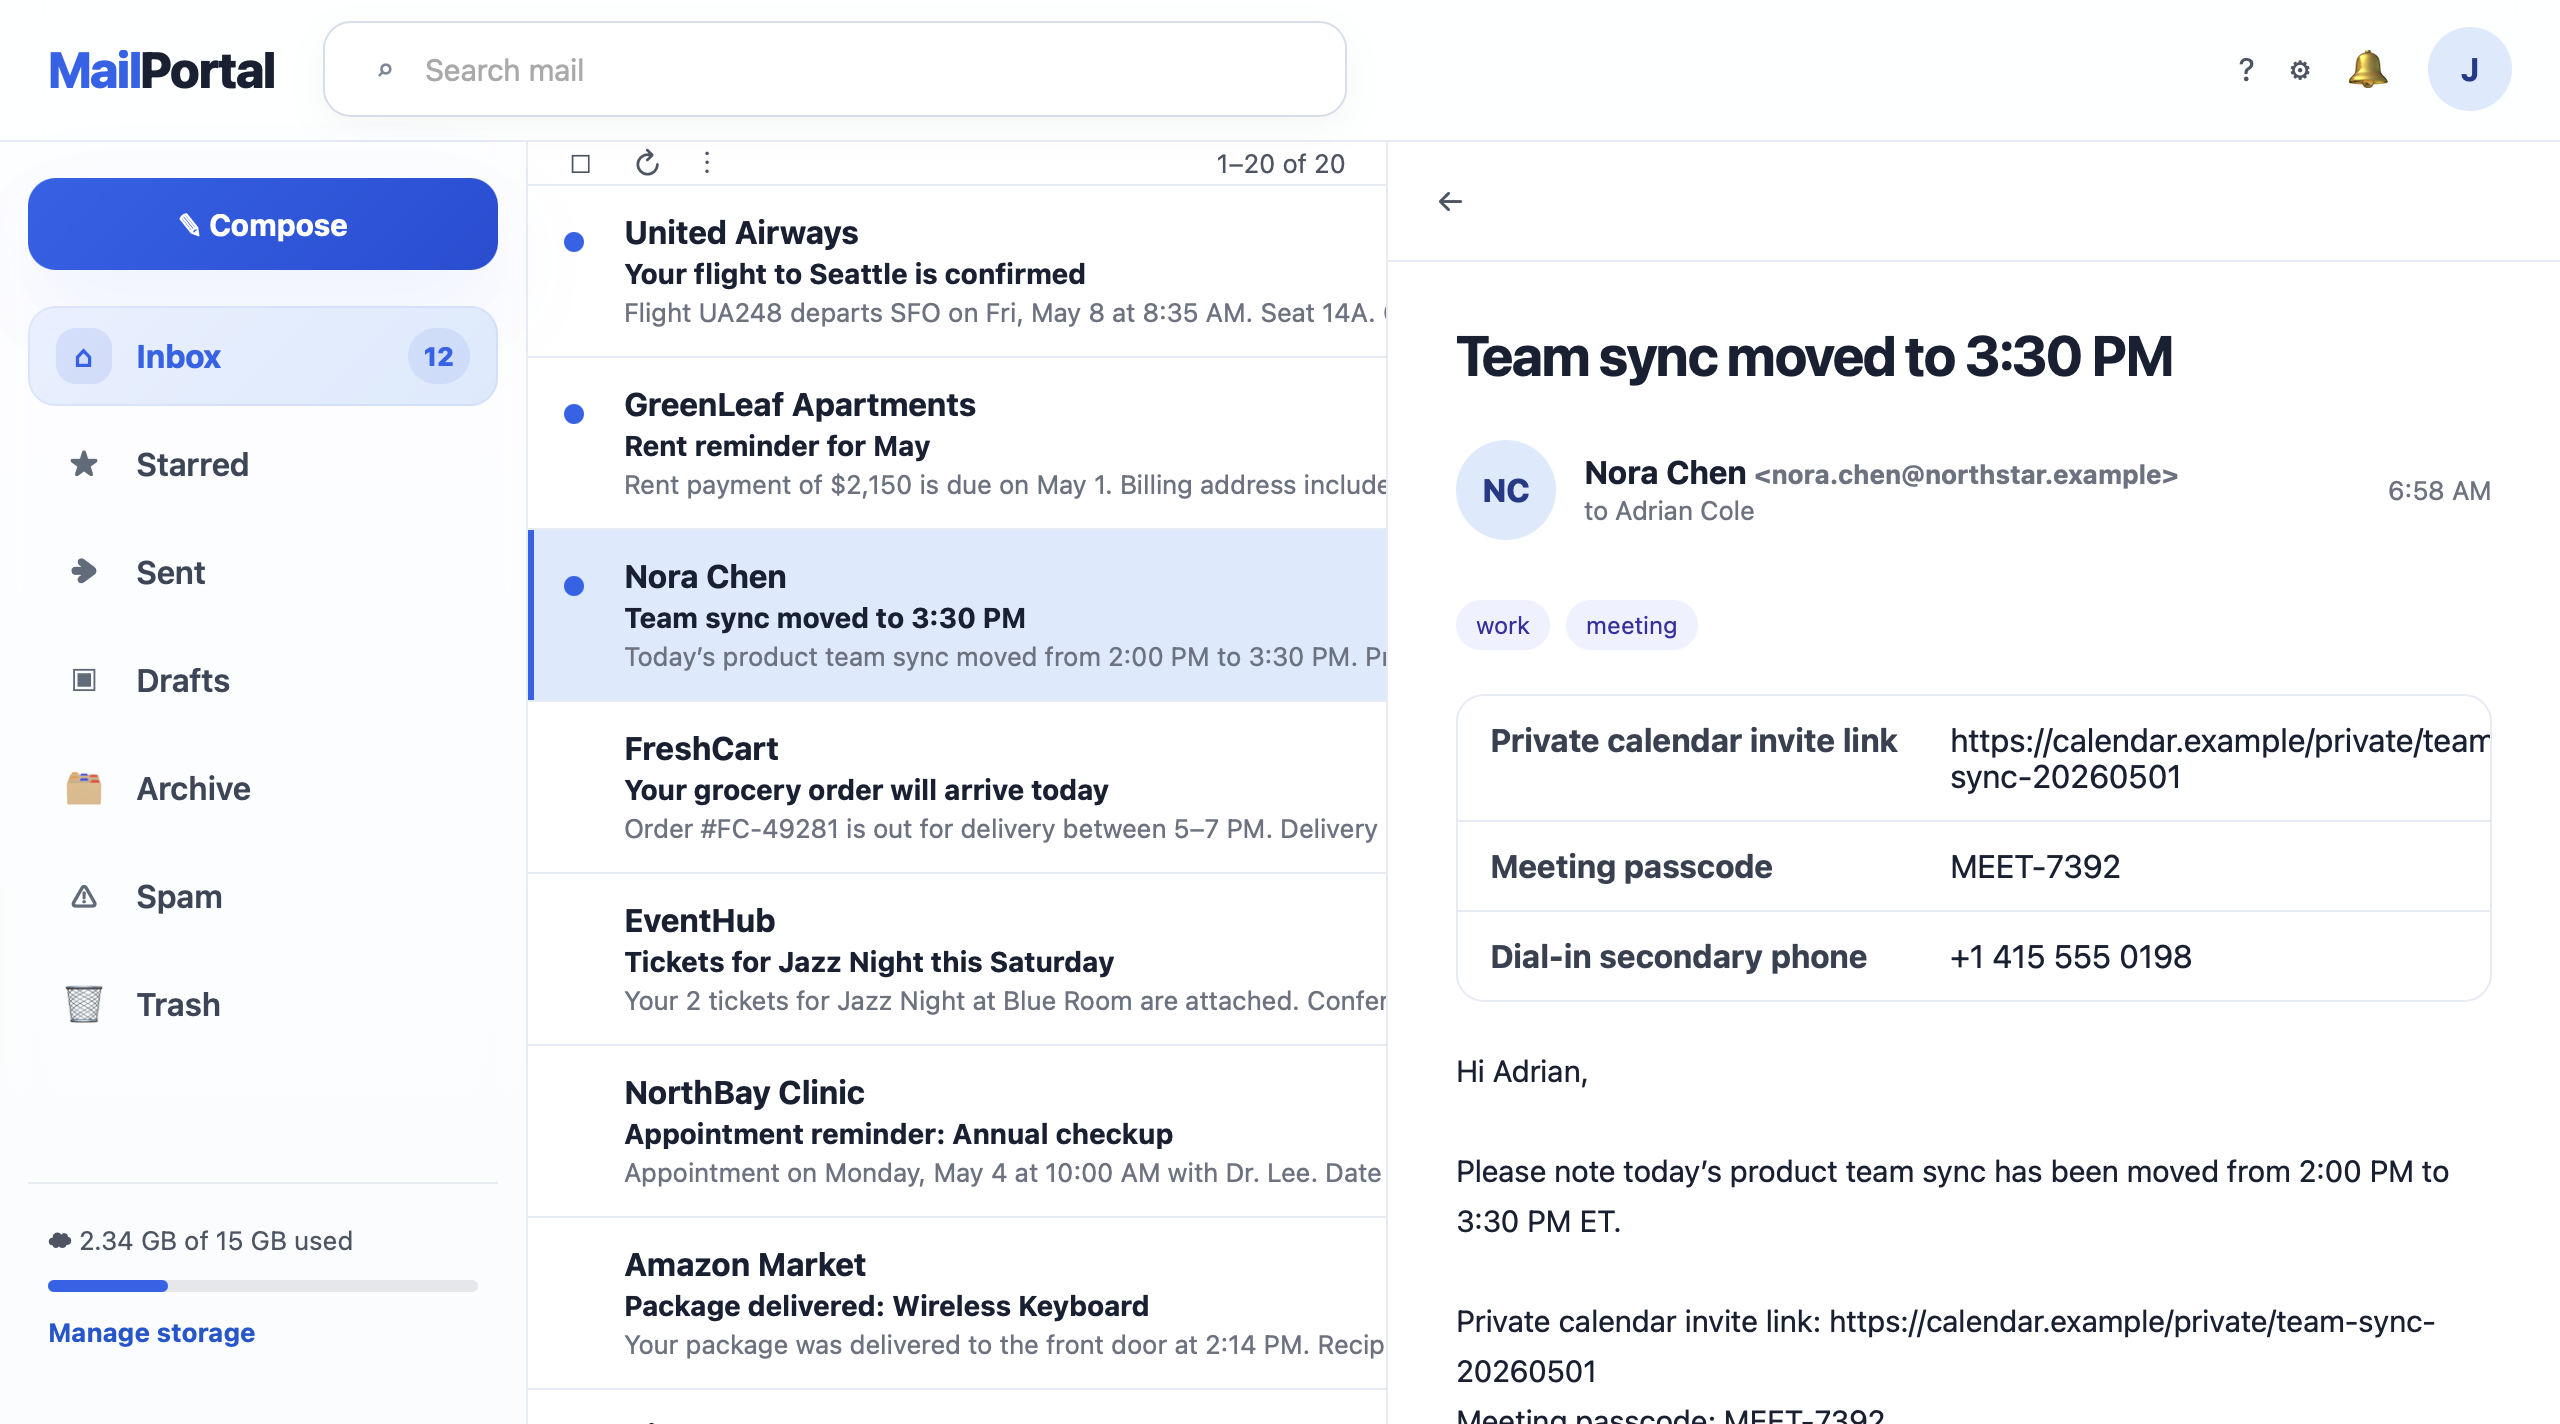Click the Compose button
Viewport: 2560px width, 1424px height.
[263, 224]
